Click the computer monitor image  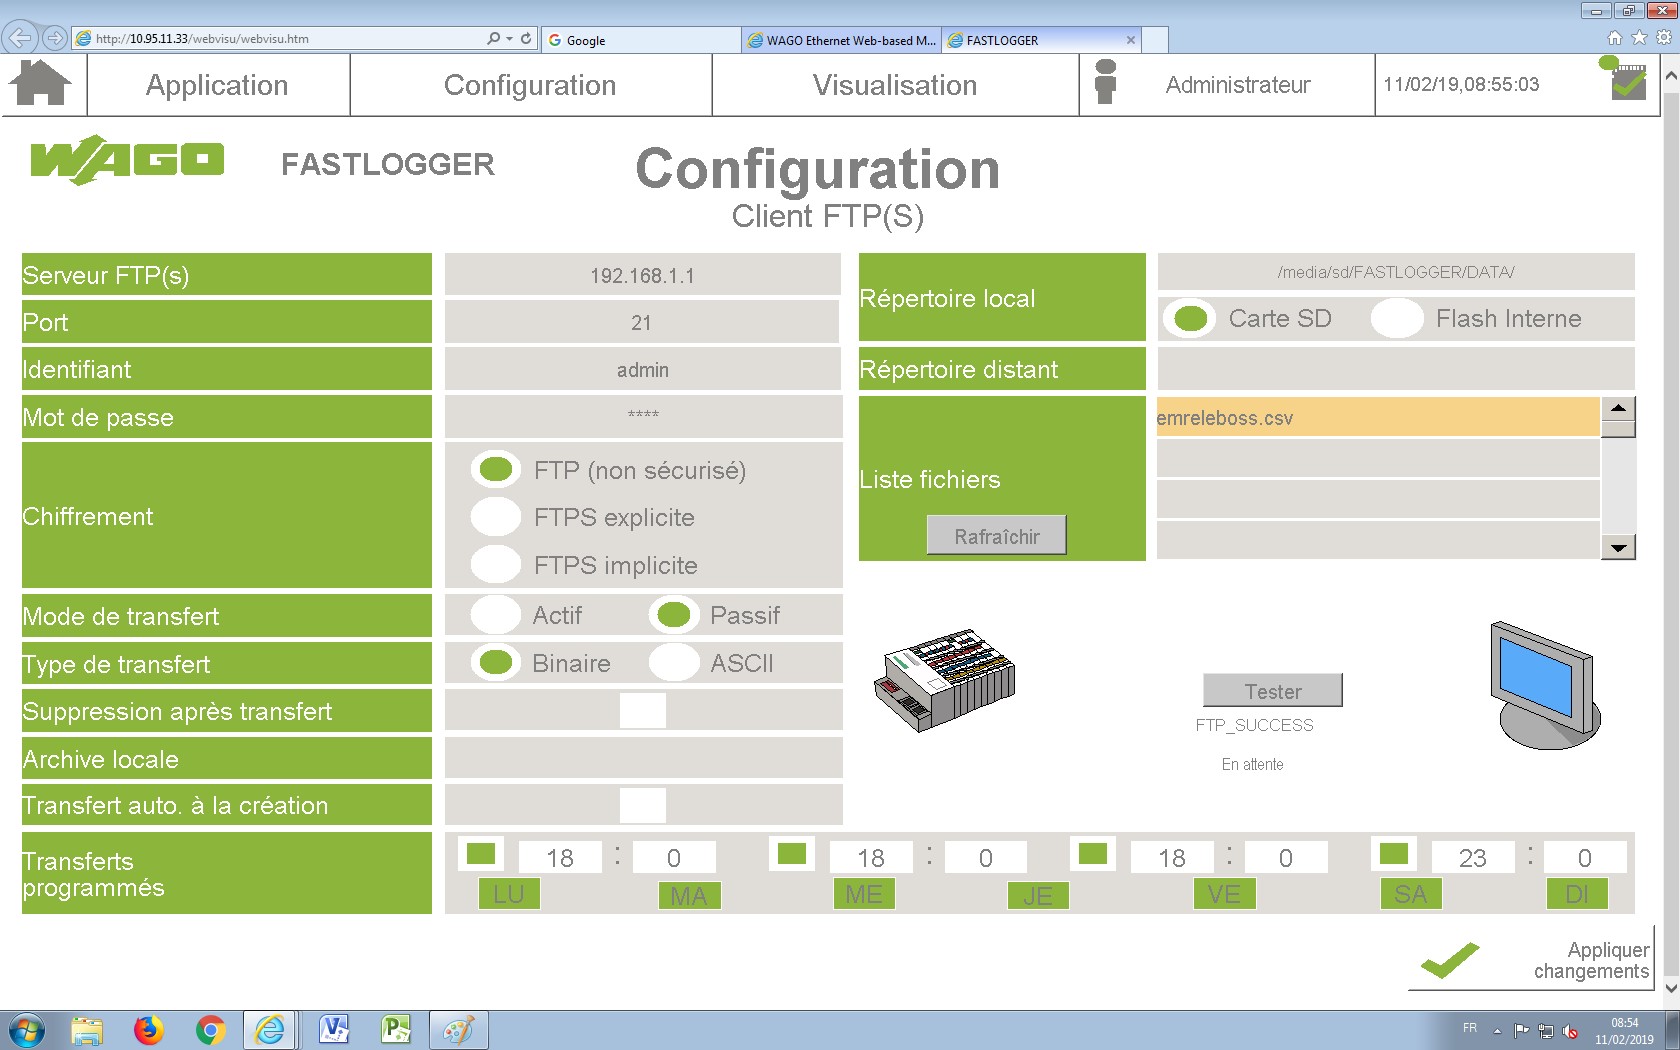(1545, 686)
